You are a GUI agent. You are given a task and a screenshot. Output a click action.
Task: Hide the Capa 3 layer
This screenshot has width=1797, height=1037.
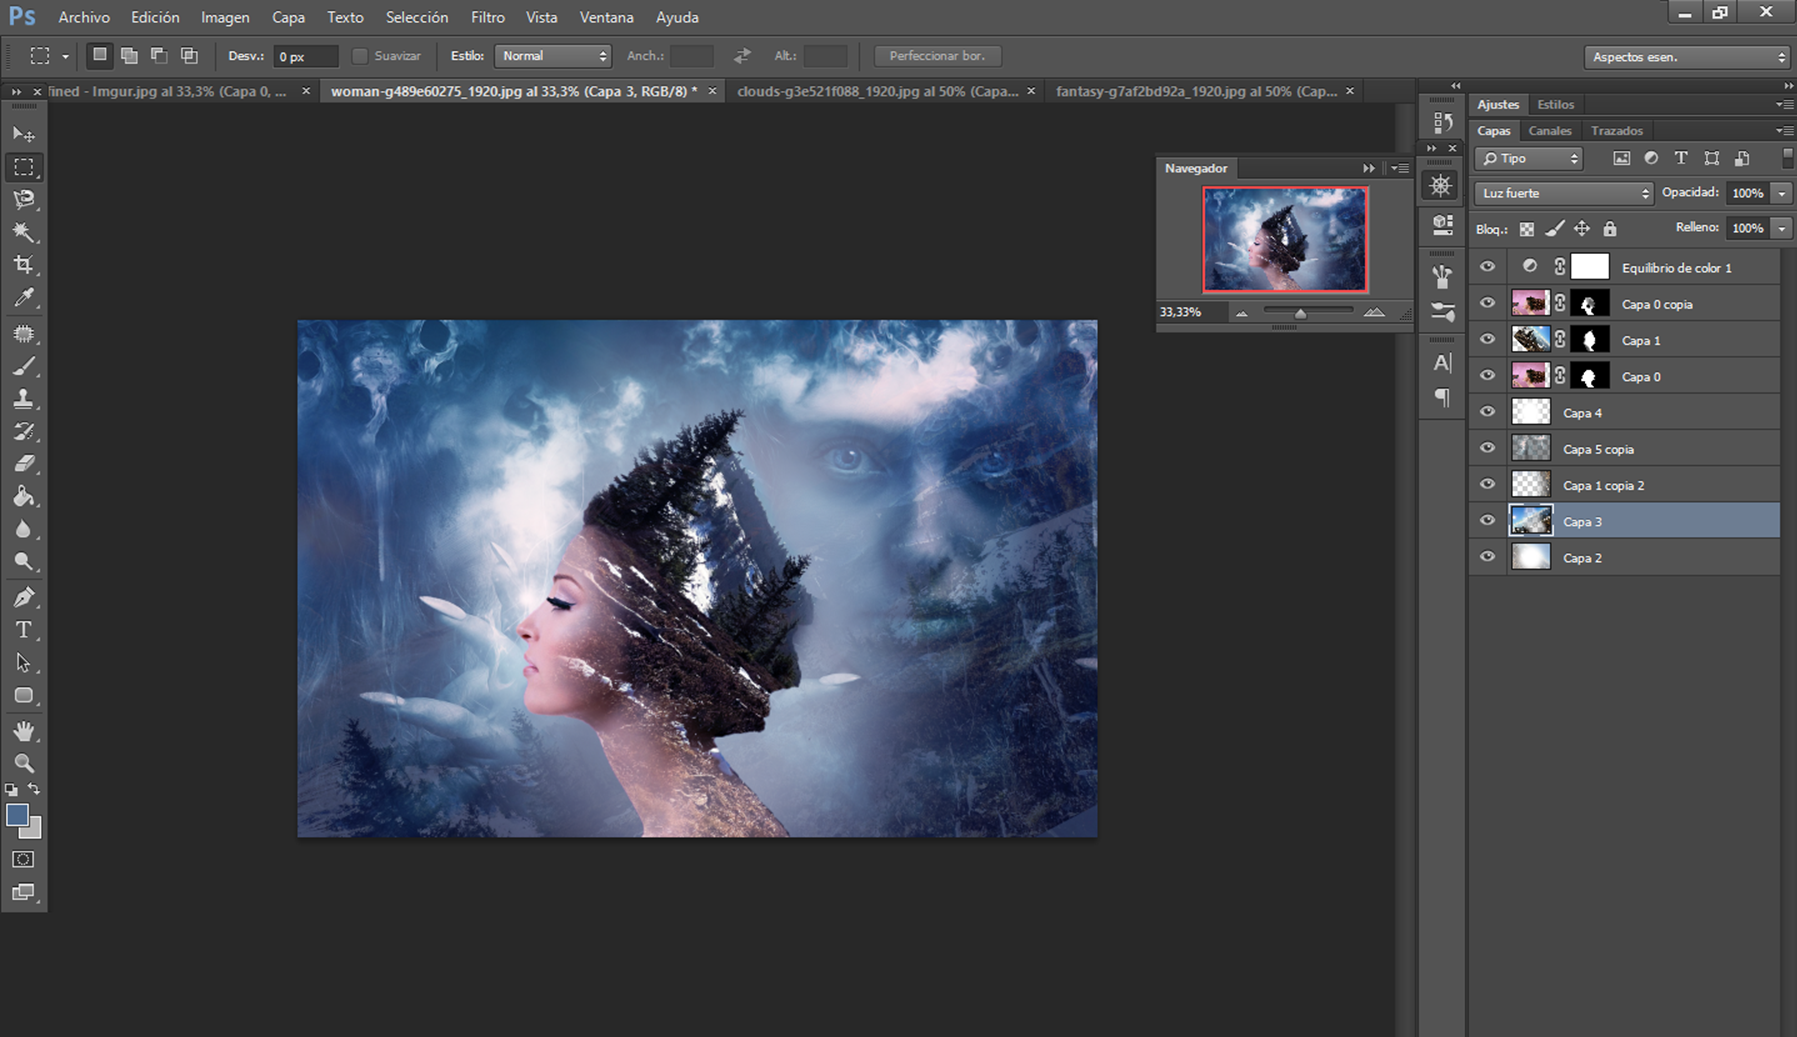pyautogui.click(x=1488, y=520)
